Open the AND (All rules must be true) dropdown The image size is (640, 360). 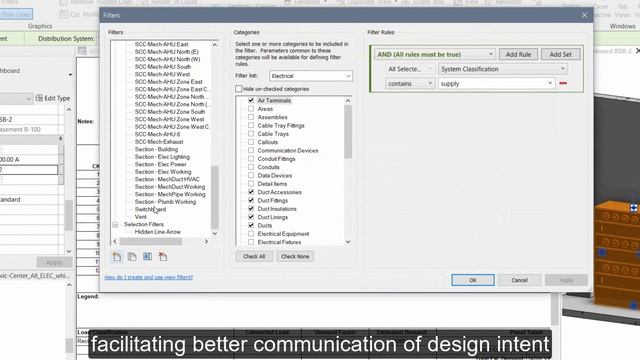(435, 54)
